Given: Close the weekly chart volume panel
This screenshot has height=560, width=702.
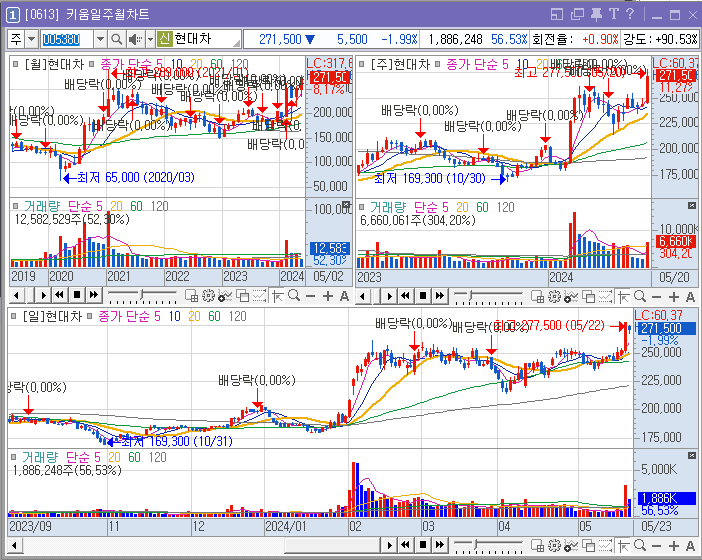Looking at the screenshot, I should click(x=692, y=205).
